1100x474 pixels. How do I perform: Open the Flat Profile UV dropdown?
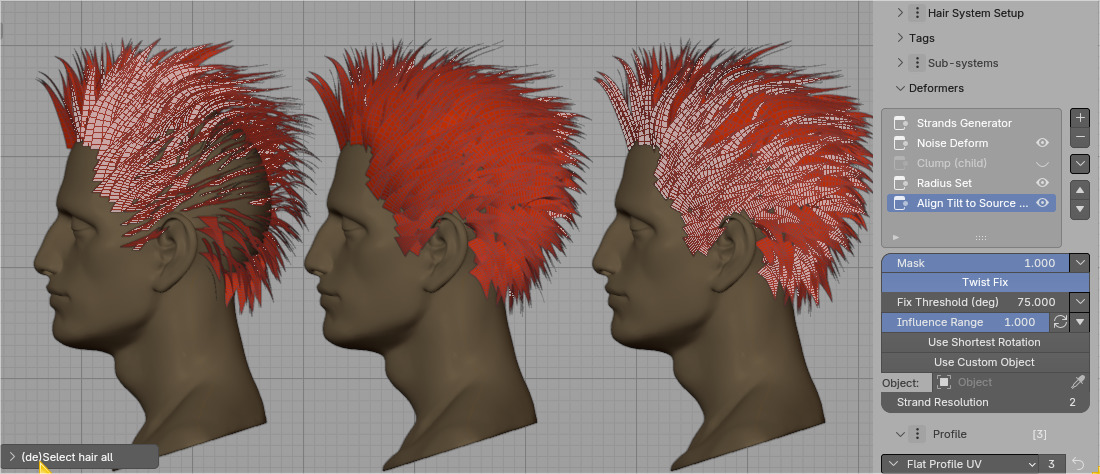tap(960, 463)
